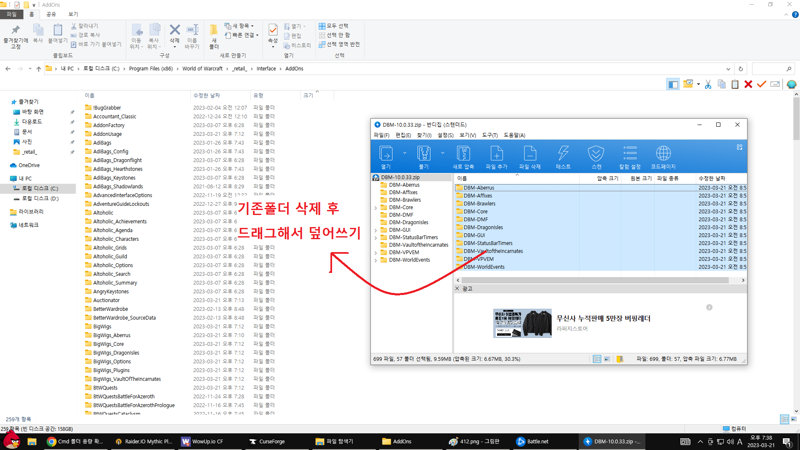Click the red X delete icon in Explorer's secondary toolbar
The height and width of the screenshot is (450, 800).
(748, 84)
